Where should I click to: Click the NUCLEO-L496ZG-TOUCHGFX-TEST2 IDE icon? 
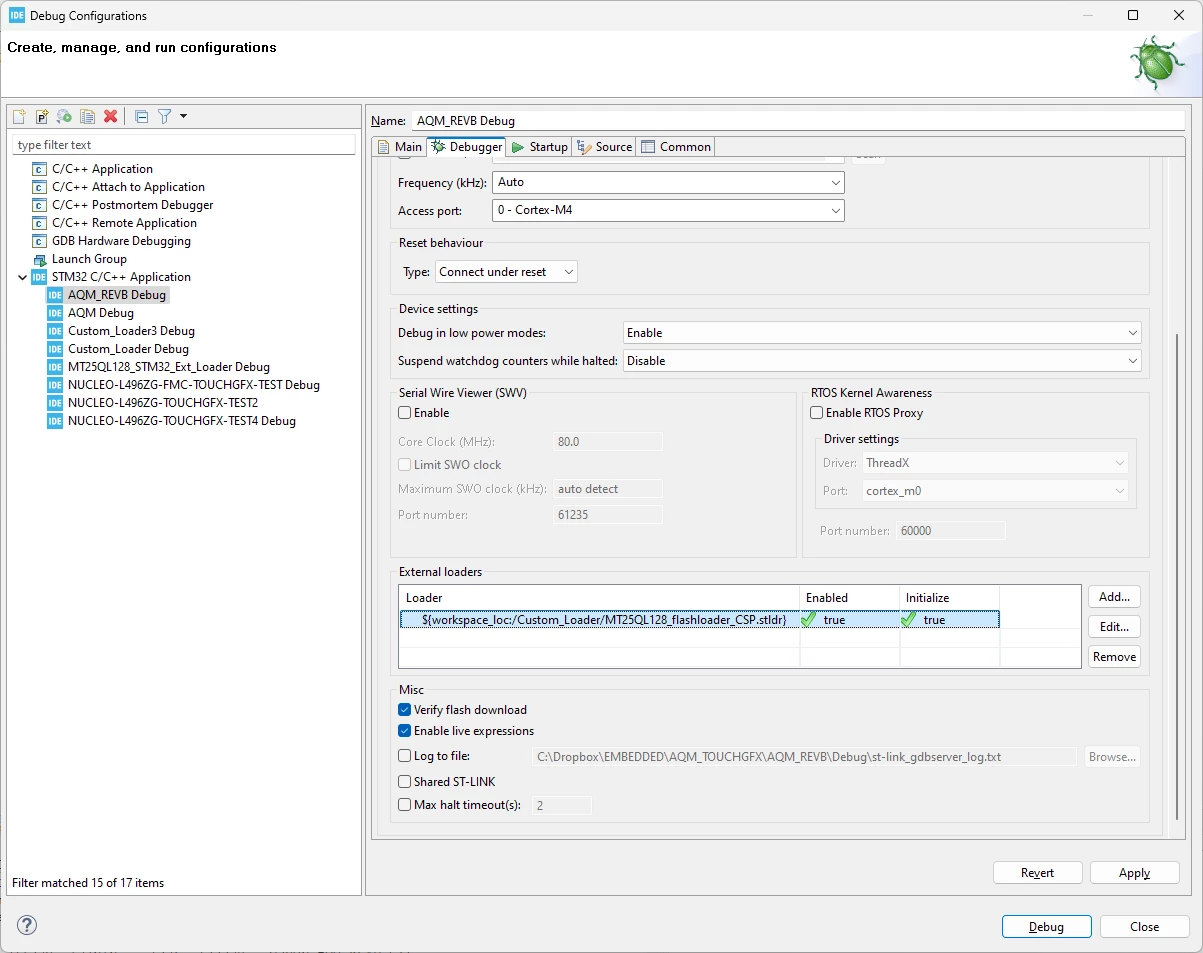[x=55, y=403]
